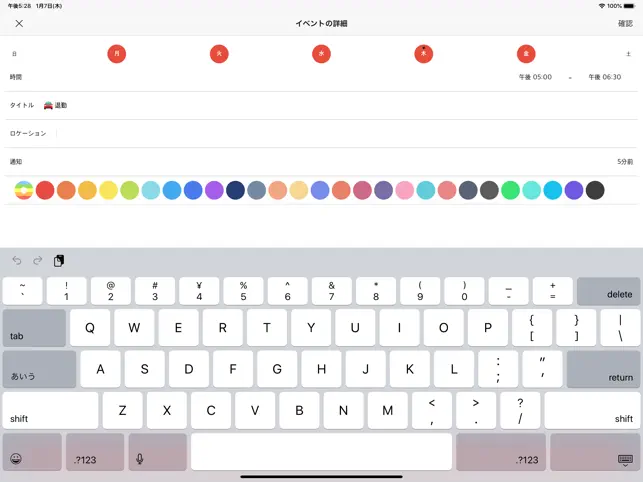
Task: Tap the redo arrow above keyboard
Action: tap(38, 260)
